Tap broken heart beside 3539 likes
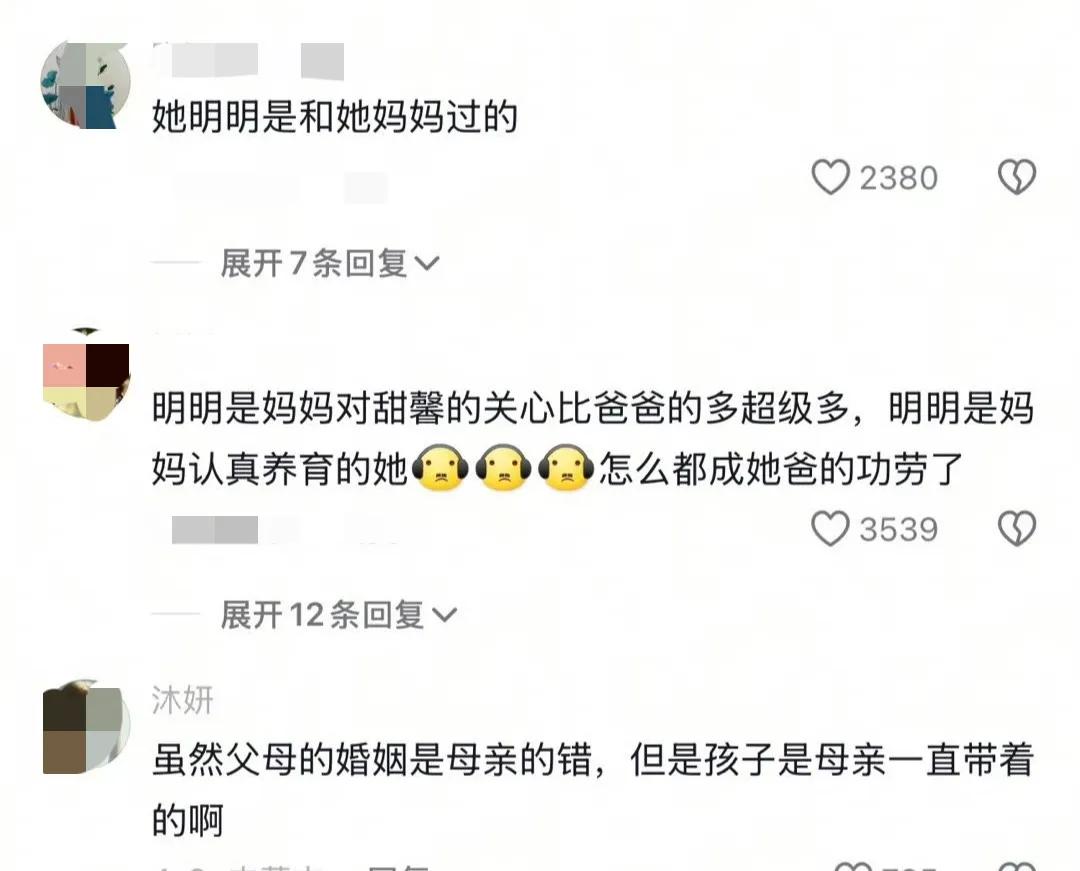Viewport: 1080px width, 871px height. pos(1017,529)
